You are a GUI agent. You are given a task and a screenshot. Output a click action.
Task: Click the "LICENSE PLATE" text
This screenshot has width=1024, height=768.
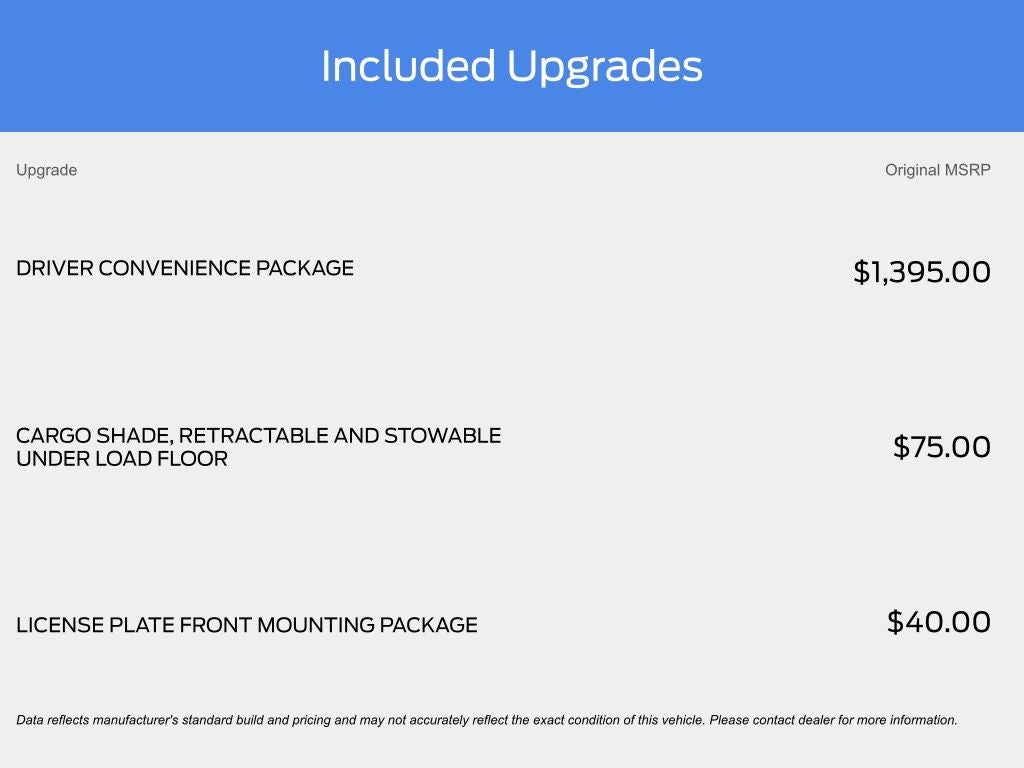point(95,625)
